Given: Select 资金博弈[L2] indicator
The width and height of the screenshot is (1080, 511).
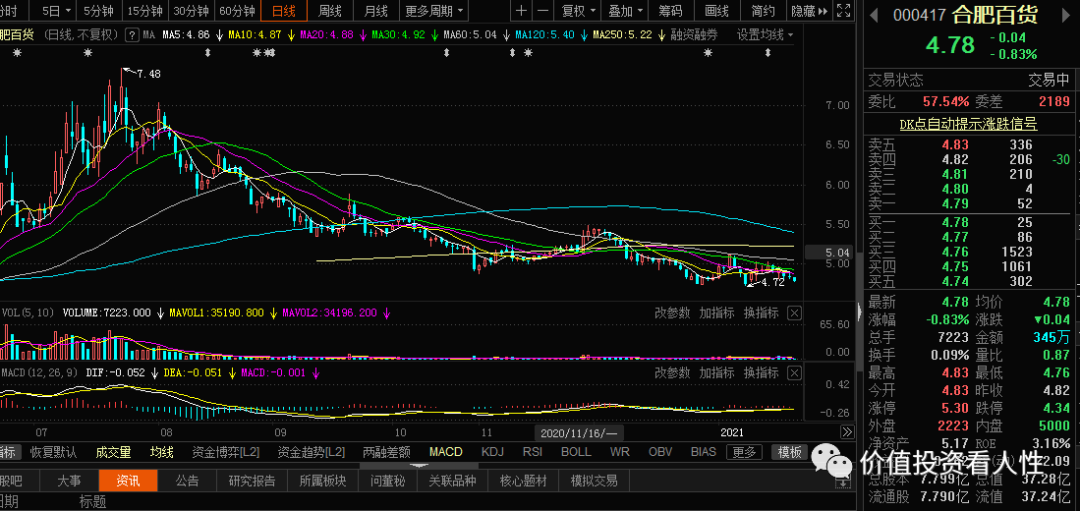Looking at the screenshot, I should 226,452.
